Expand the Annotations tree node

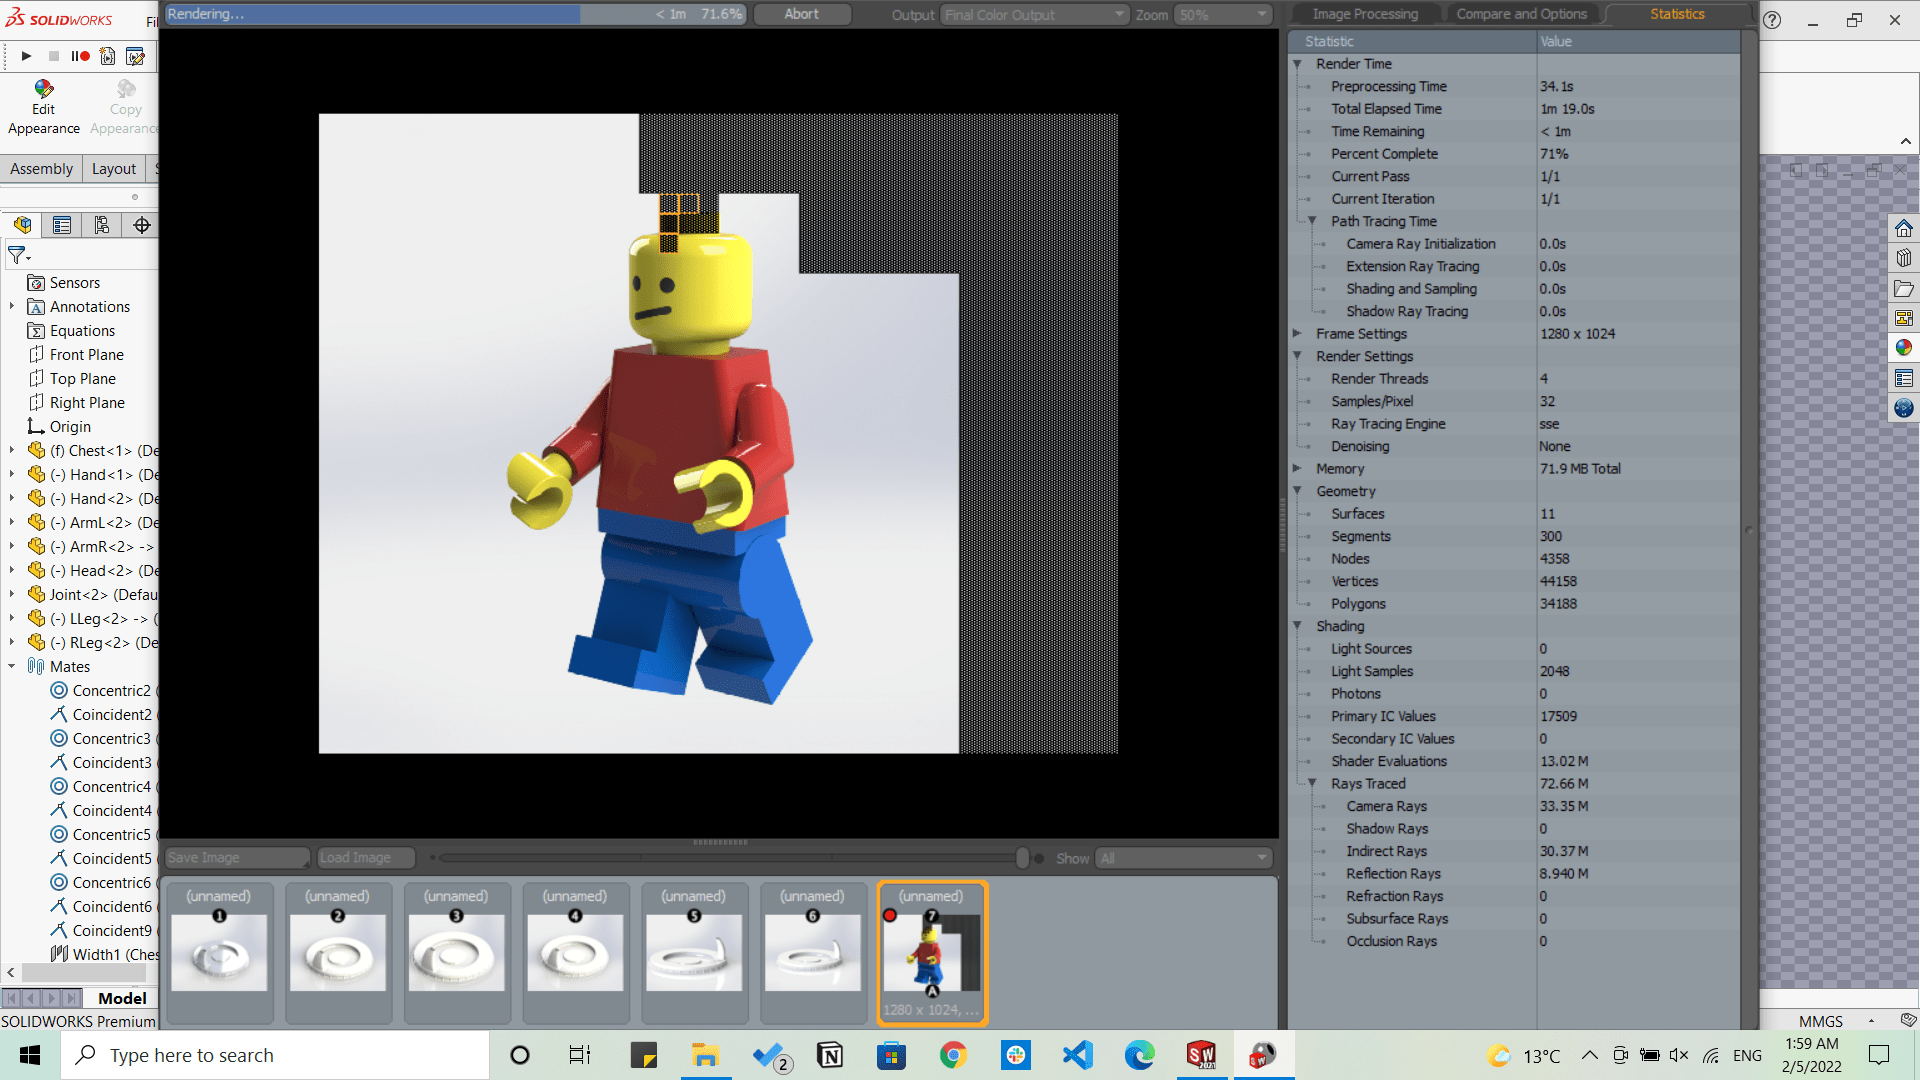click(12, 307)
